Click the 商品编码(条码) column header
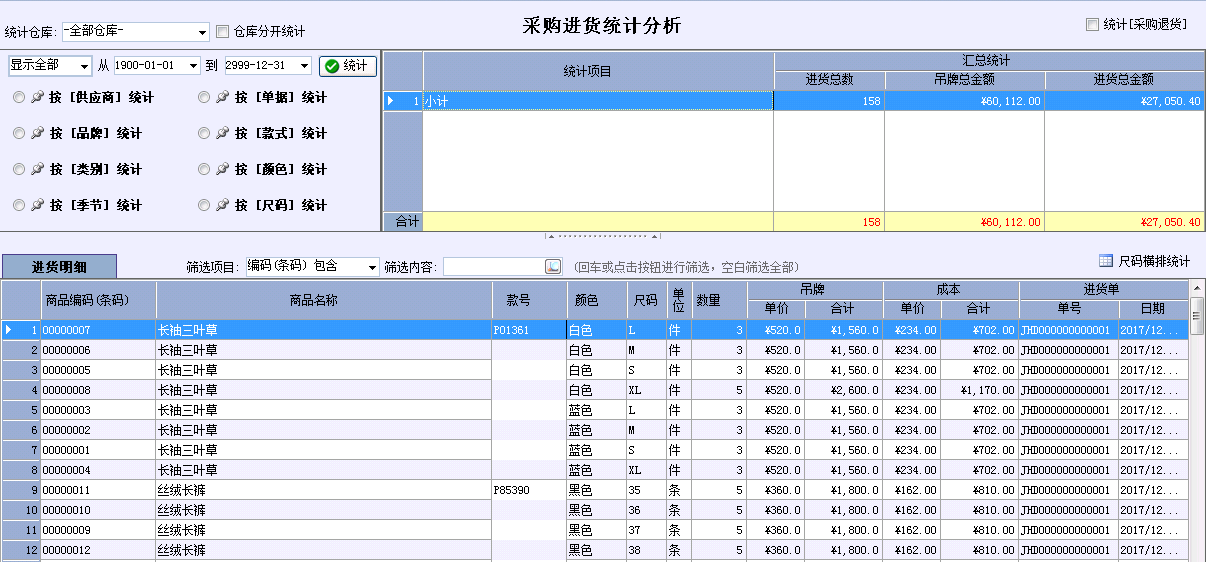Screen dimensions: 1206x562 [x=98, y=300]
